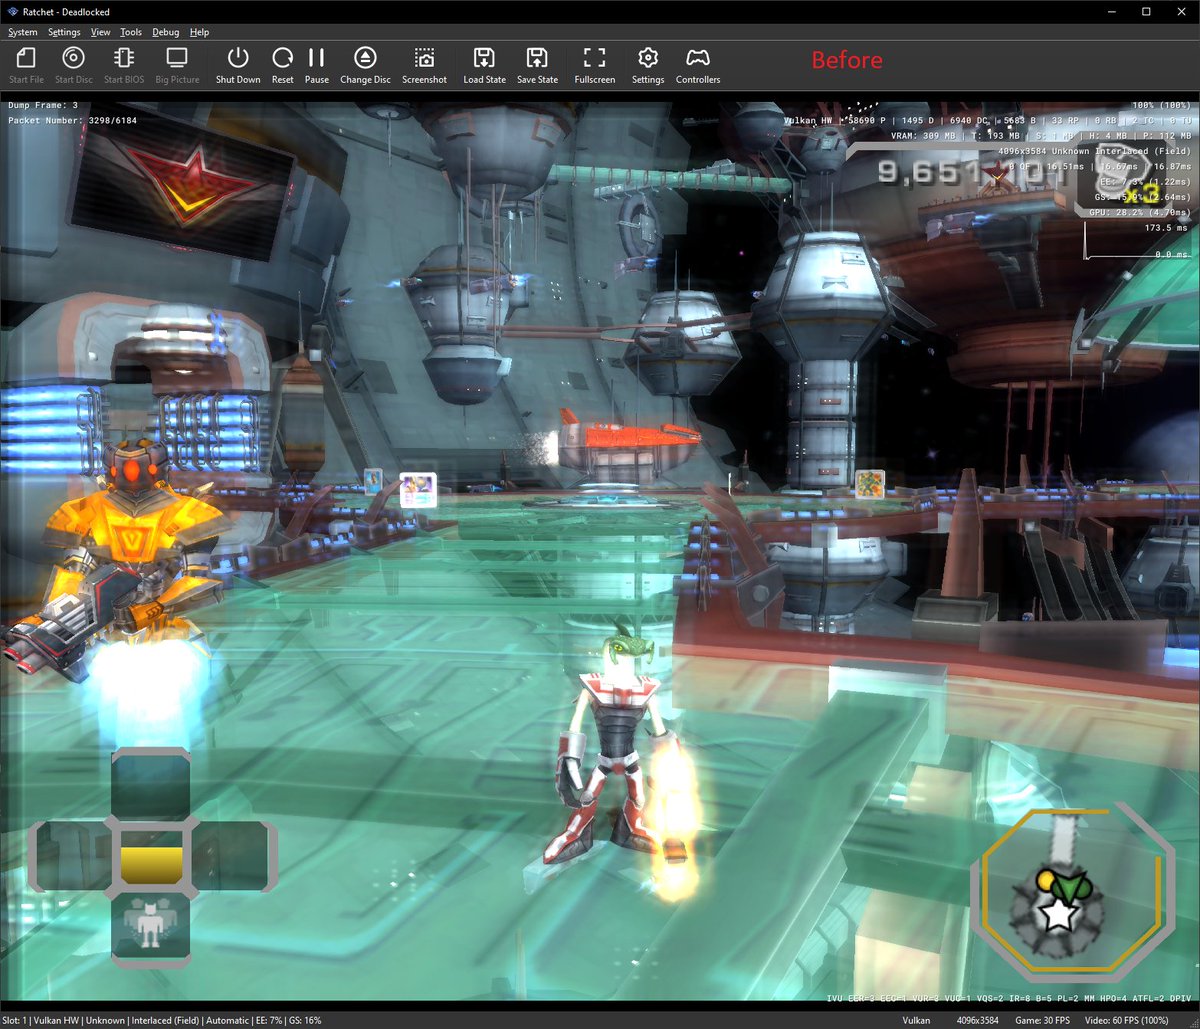
Task: Maximize the PCSX2 window
Action: click(1146, 11)
